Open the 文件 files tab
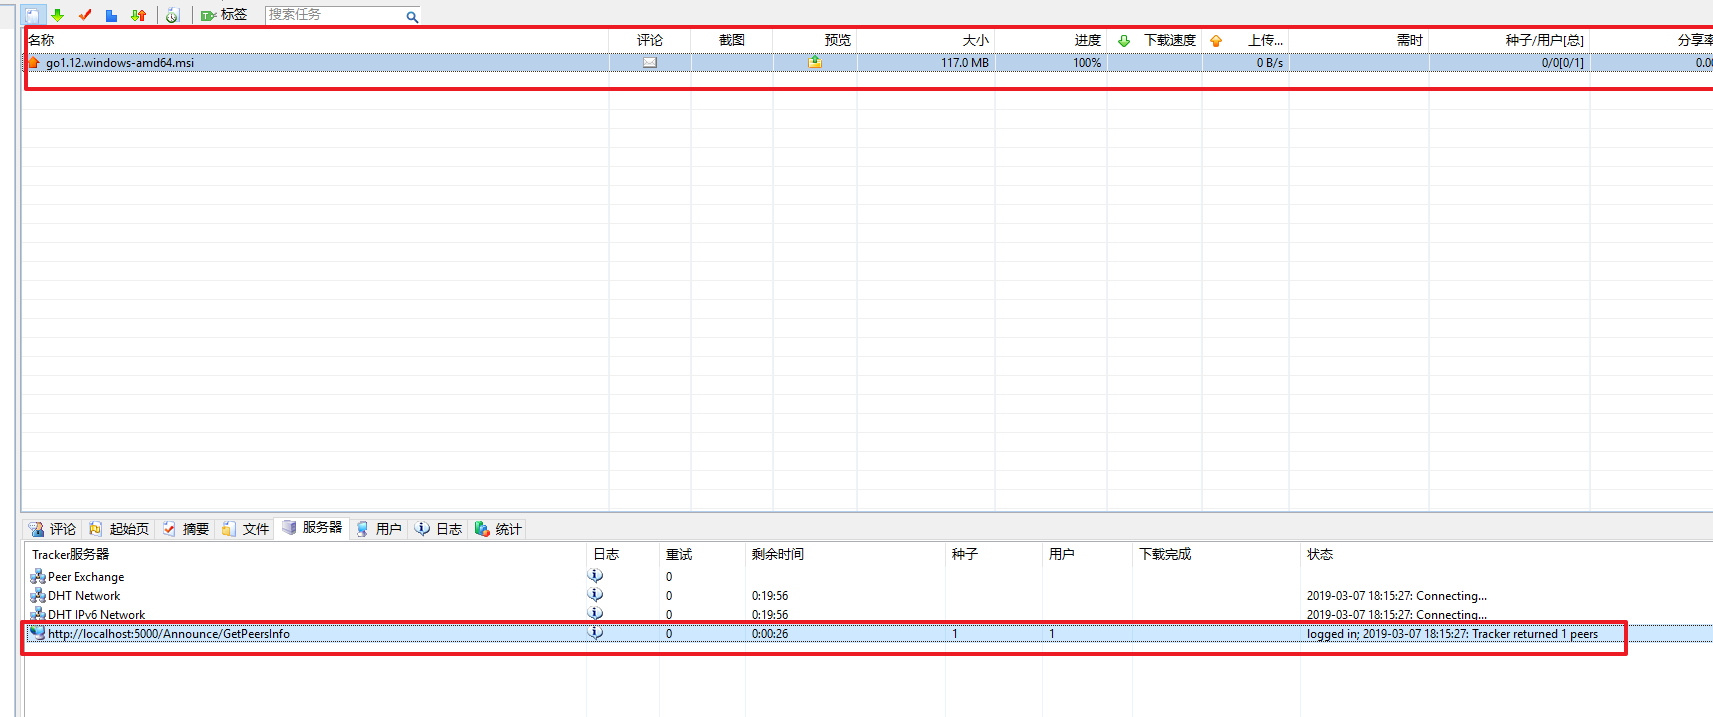Viewport: 1713px width, 717px height. pos(246,529)
